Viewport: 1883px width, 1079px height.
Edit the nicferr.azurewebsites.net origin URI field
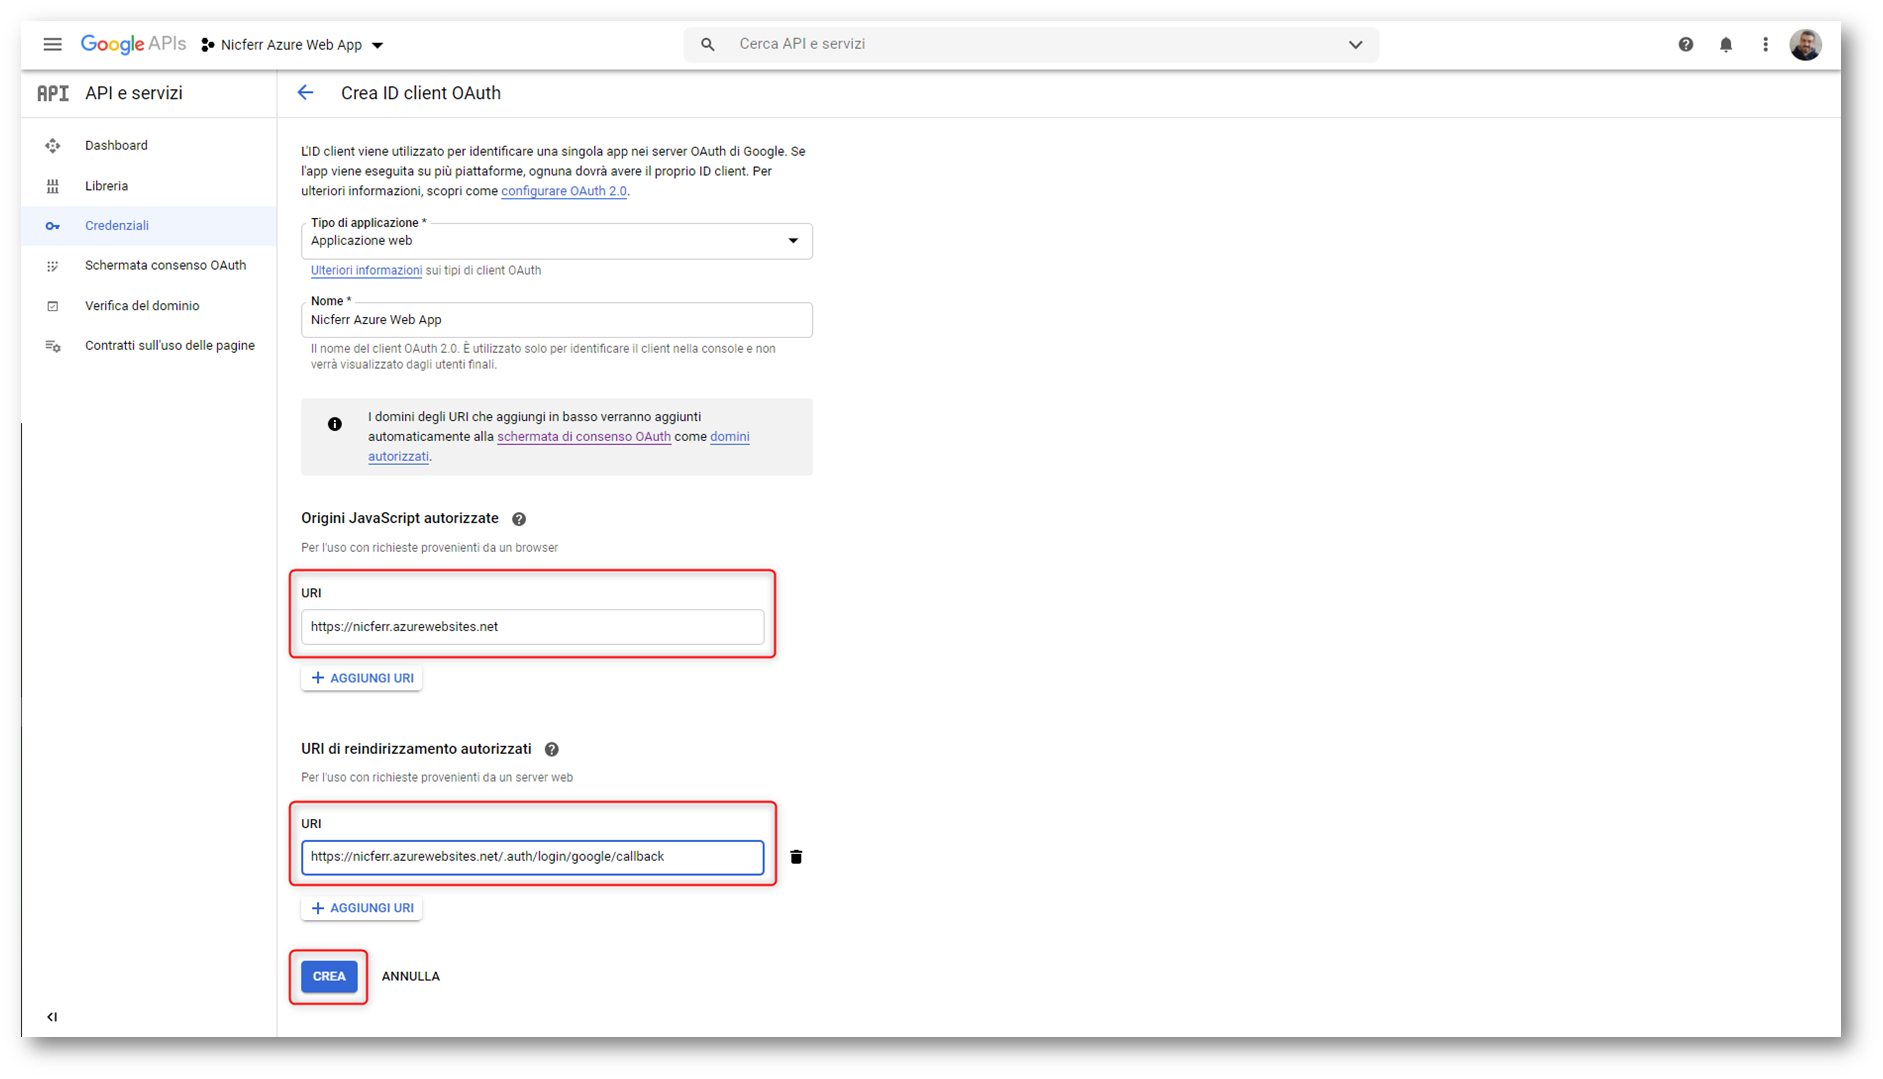coord(533,627)
